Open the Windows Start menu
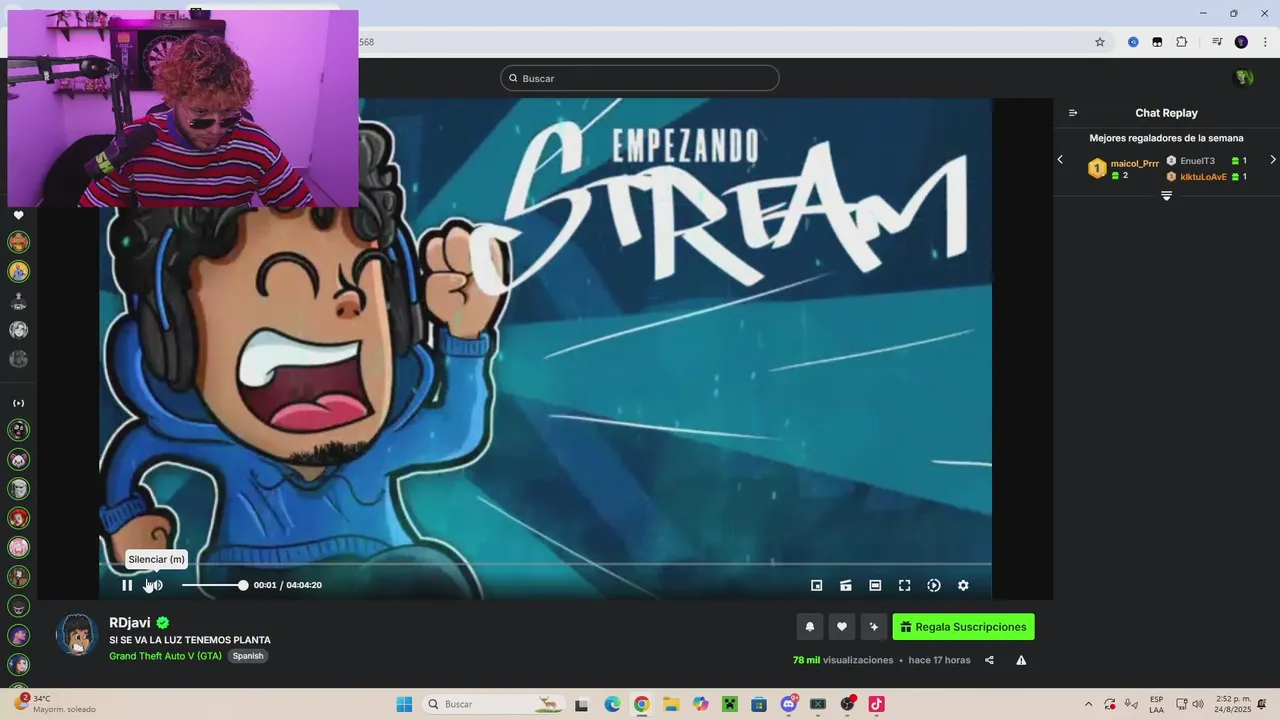This screenshot has height=720, width=1280. (x=404, y=704)
